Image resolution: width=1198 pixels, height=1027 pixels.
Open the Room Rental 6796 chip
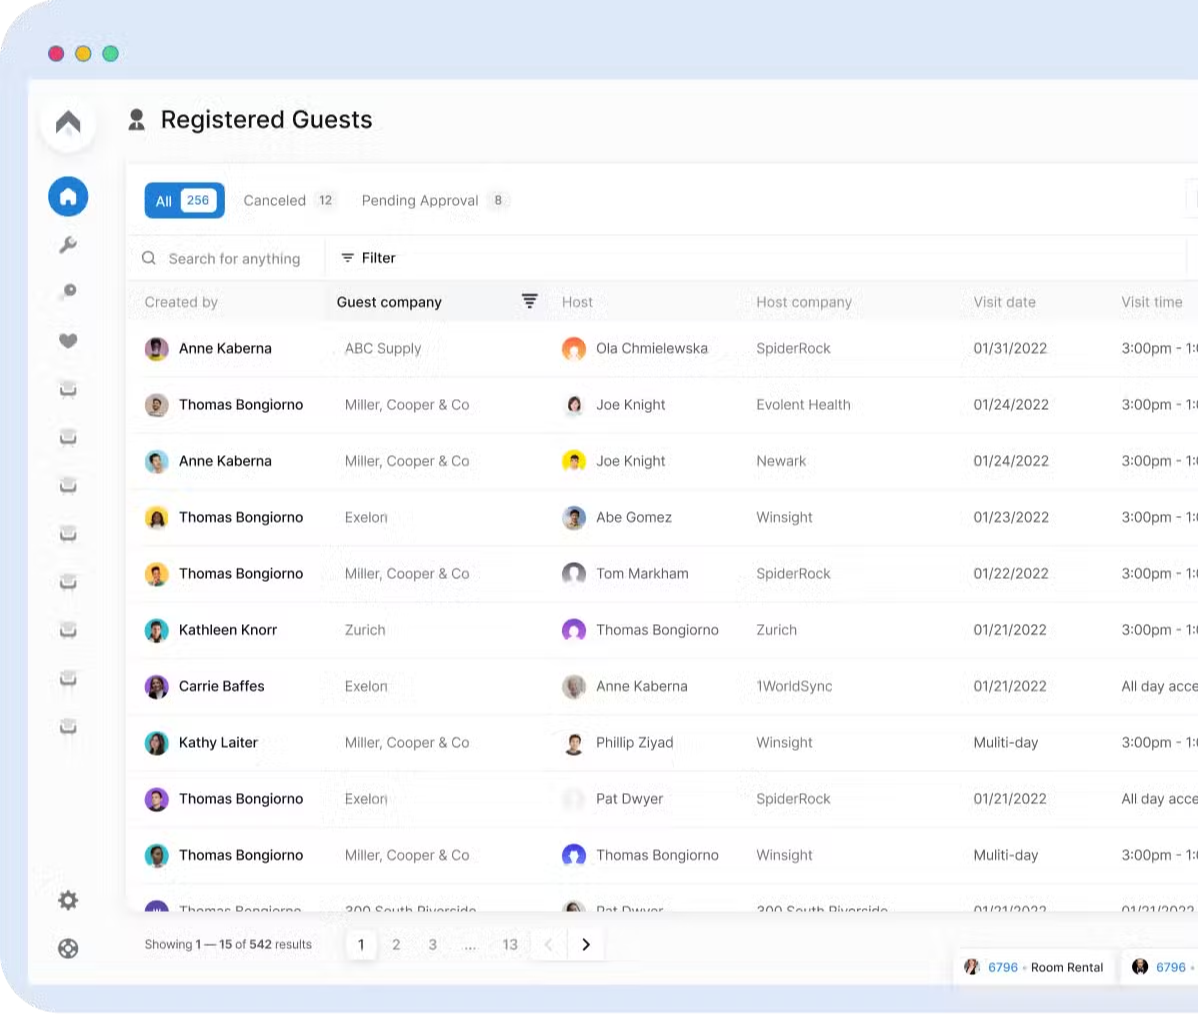[x=1034, y=967]
